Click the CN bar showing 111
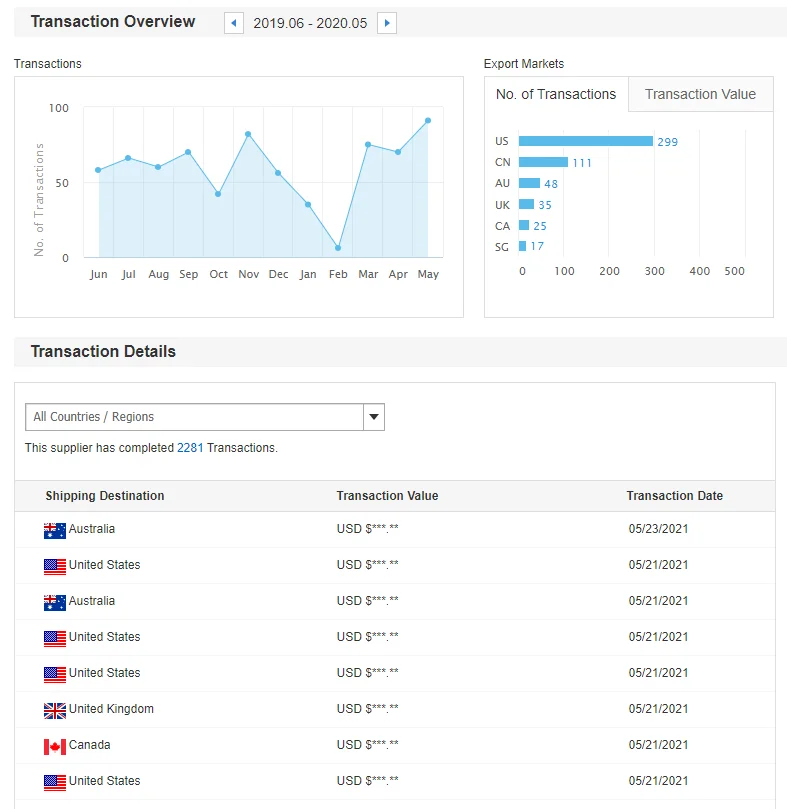 click(x=543, y=162)
